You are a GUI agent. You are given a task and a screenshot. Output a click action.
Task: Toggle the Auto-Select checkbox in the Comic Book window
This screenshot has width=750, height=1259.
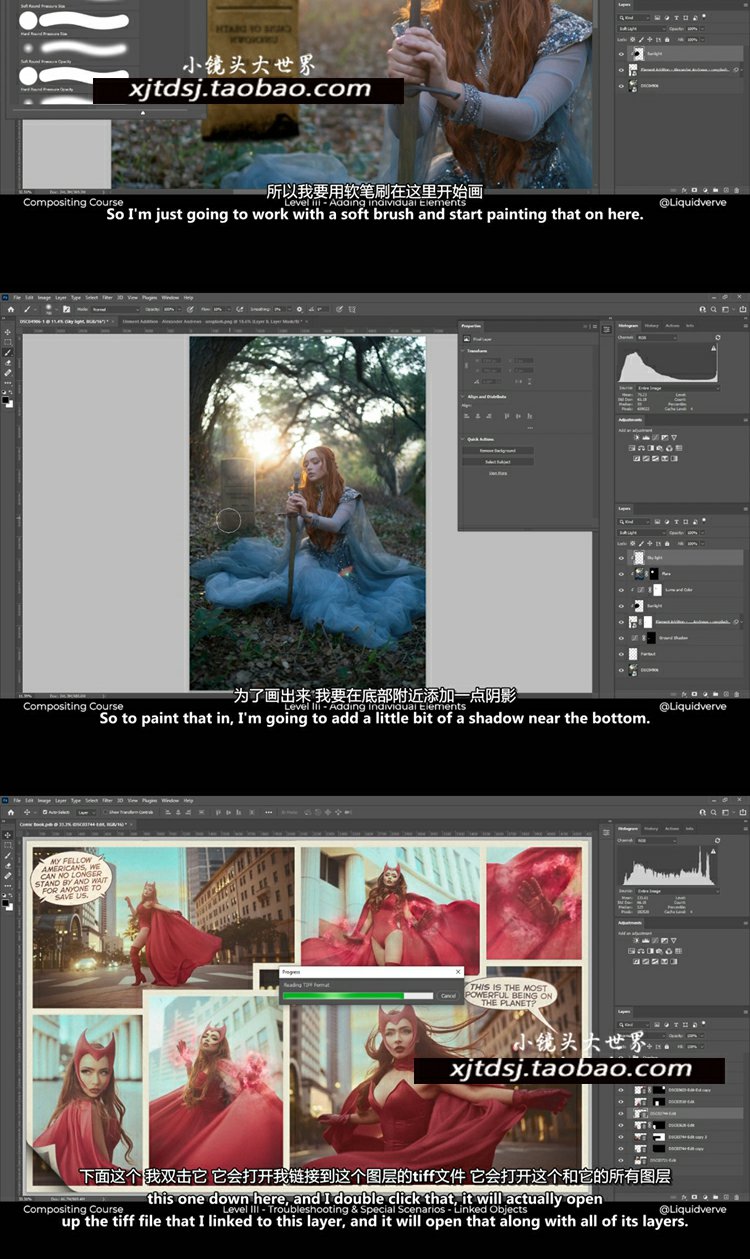point(45,812)
